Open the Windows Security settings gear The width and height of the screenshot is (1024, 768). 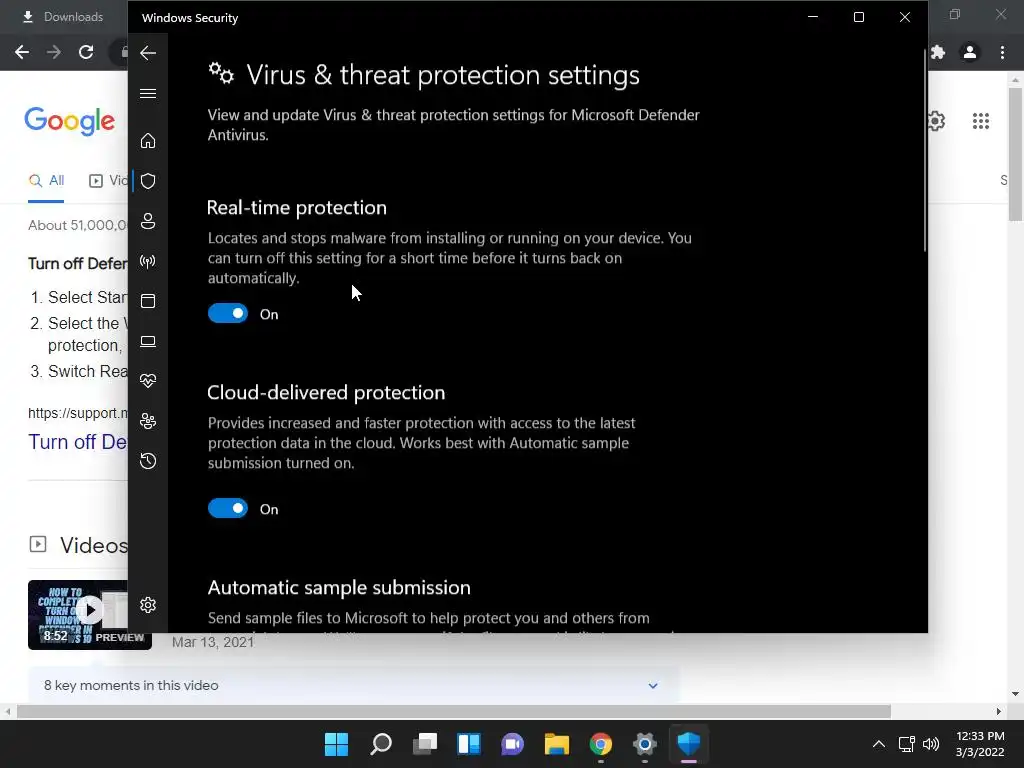(148, 605)
